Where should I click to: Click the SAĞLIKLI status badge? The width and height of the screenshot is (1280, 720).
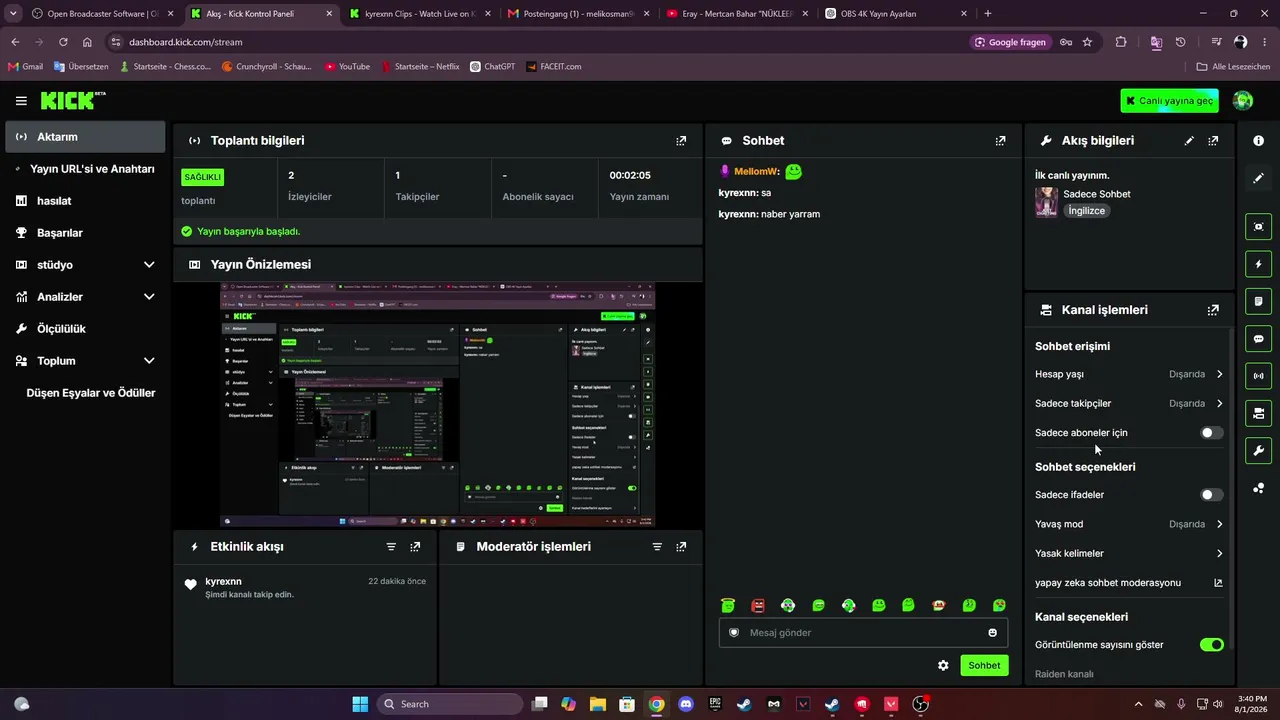202,177
